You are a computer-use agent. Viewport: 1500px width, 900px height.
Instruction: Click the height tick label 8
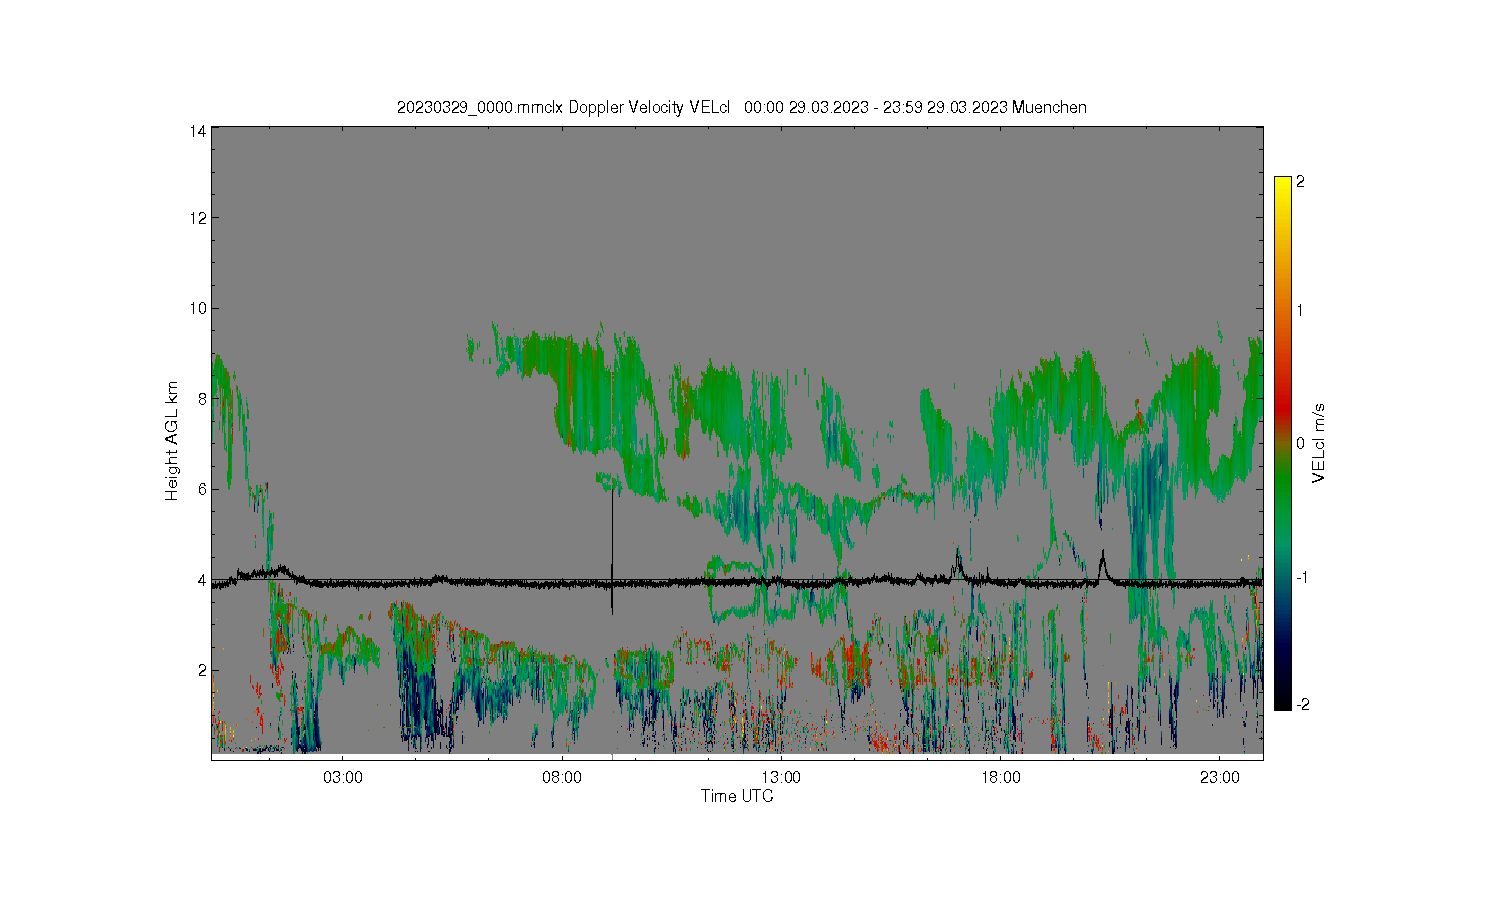pos(202,398)
